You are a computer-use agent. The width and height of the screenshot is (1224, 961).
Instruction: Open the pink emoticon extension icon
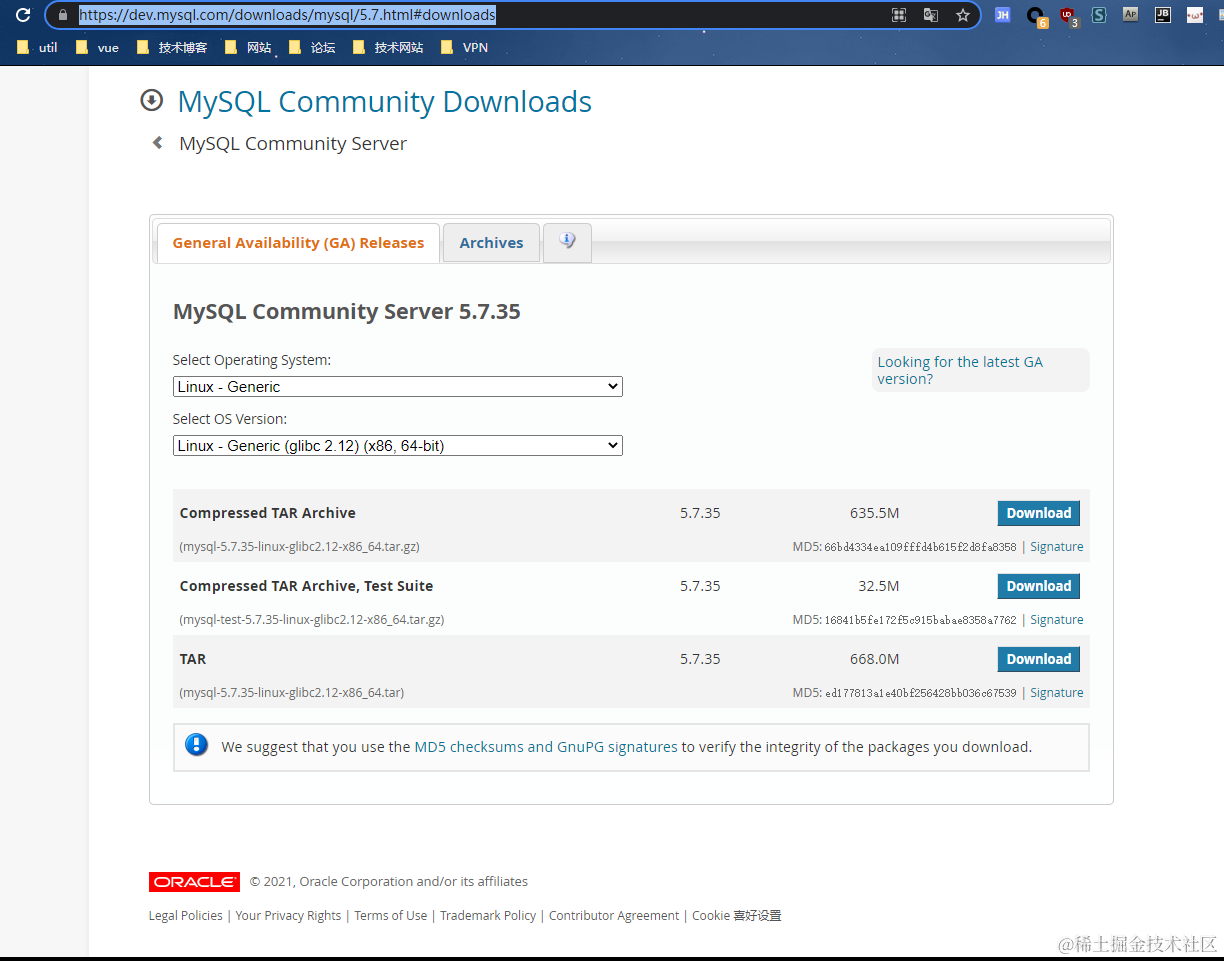(1195, 15)
